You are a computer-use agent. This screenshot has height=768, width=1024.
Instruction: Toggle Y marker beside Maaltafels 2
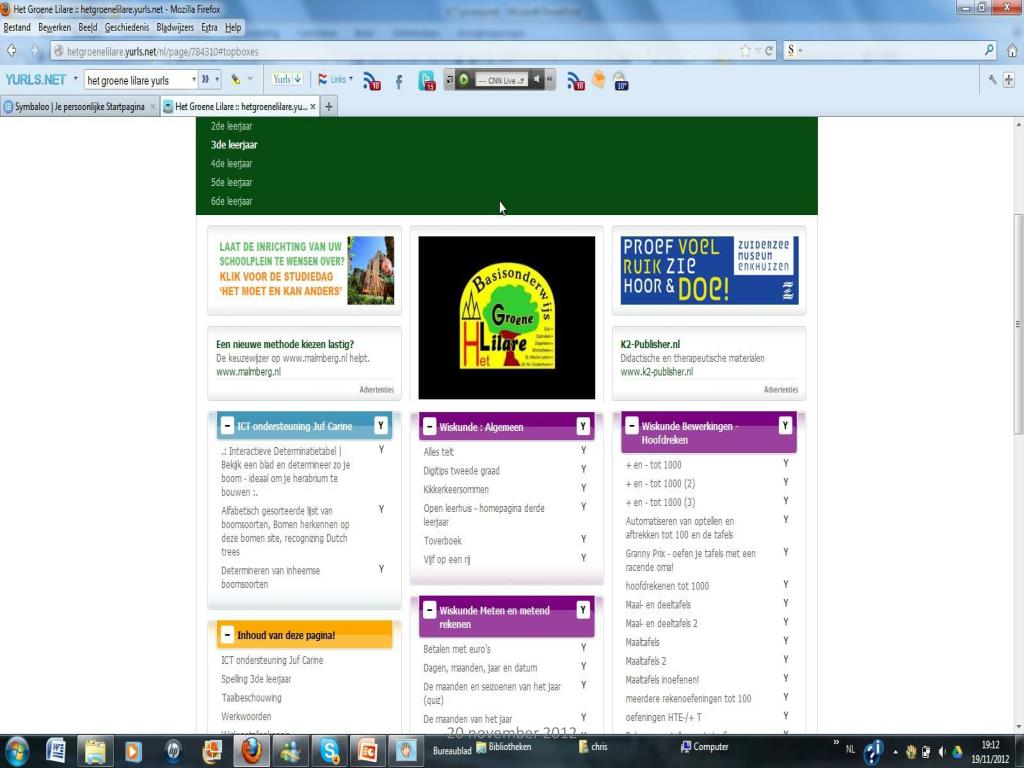pos(786,660)
